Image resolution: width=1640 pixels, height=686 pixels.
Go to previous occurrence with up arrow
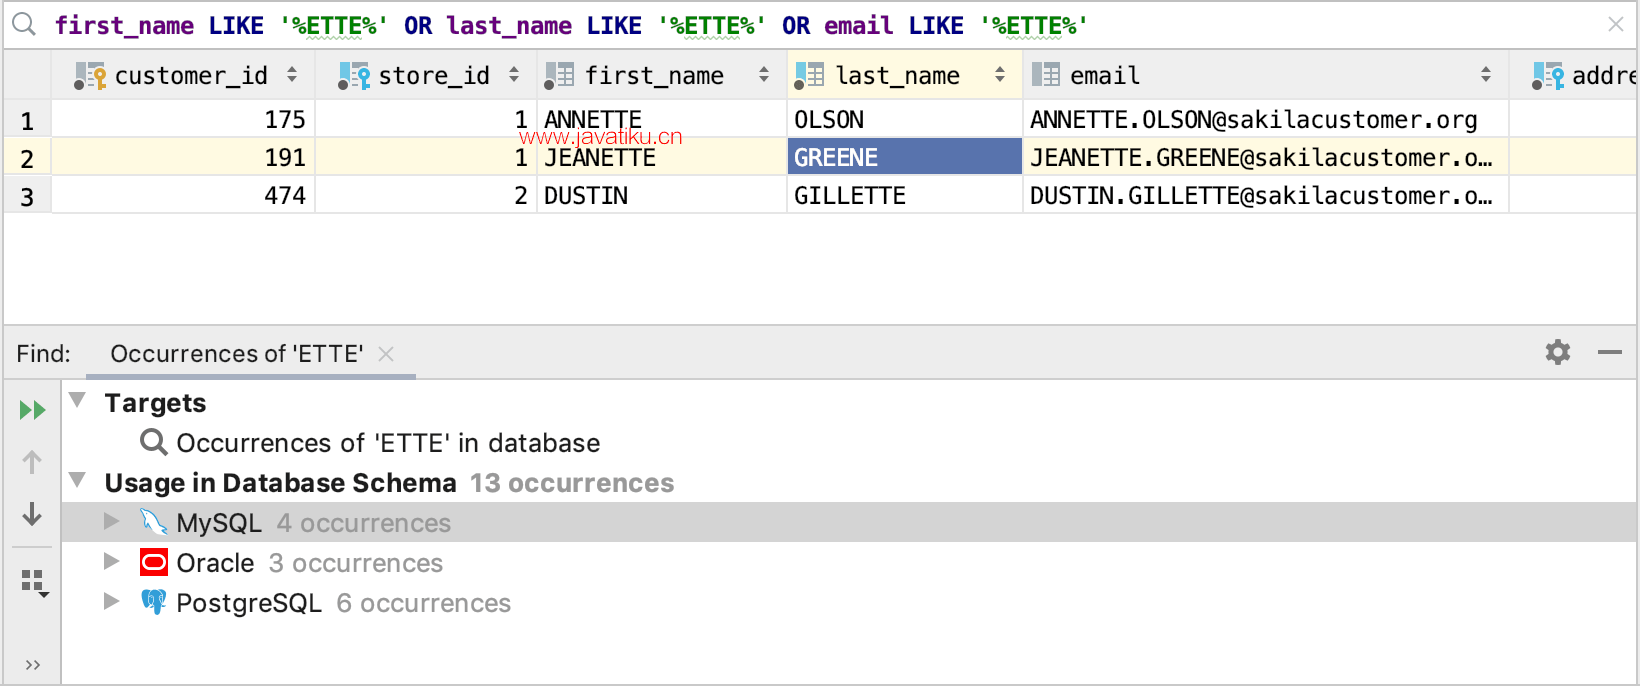(x=32, y=462)
